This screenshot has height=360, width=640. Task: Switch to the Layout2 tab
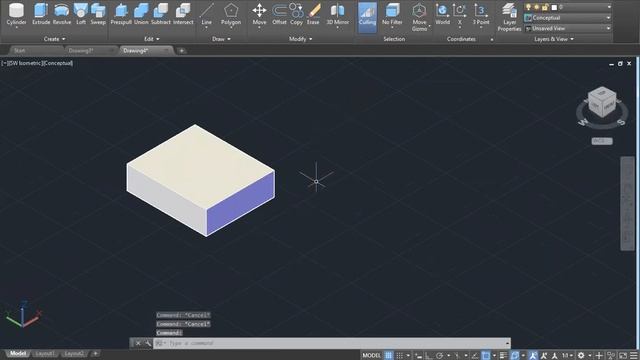click(74, 353)
